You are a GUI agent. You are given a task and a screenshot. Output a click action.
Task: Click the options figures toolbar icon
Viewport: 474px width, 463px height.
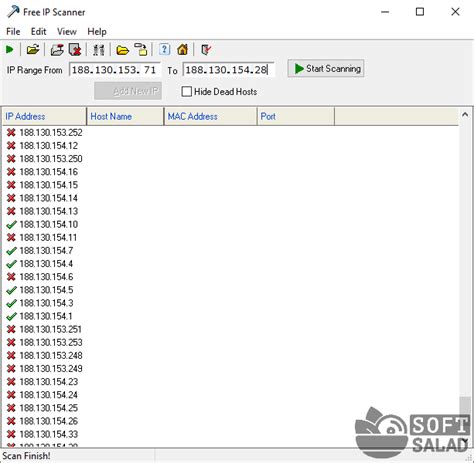tap(99, 50)
